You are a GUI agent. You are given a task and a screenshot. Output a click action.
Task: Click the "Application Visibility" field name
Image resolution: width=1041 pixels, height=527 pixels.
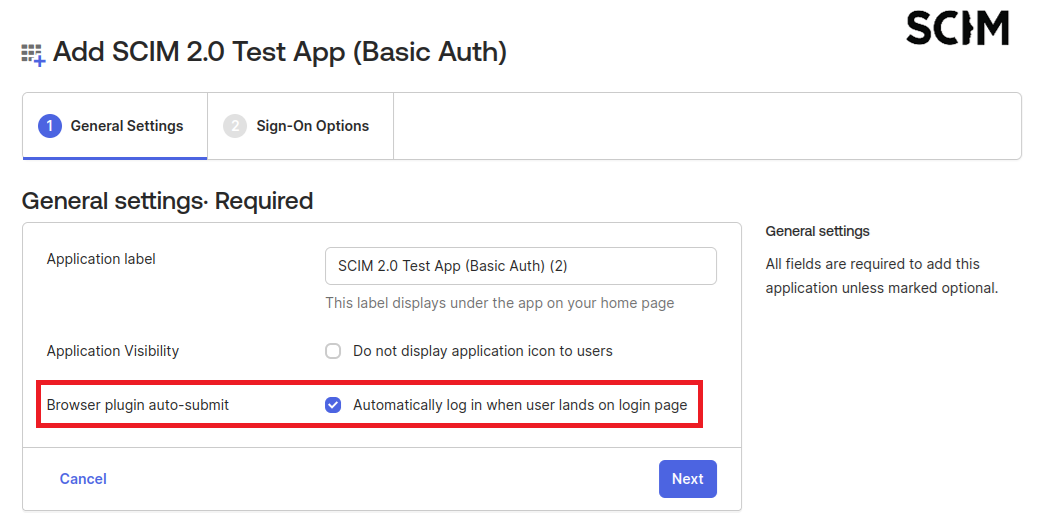click(113, 351)
